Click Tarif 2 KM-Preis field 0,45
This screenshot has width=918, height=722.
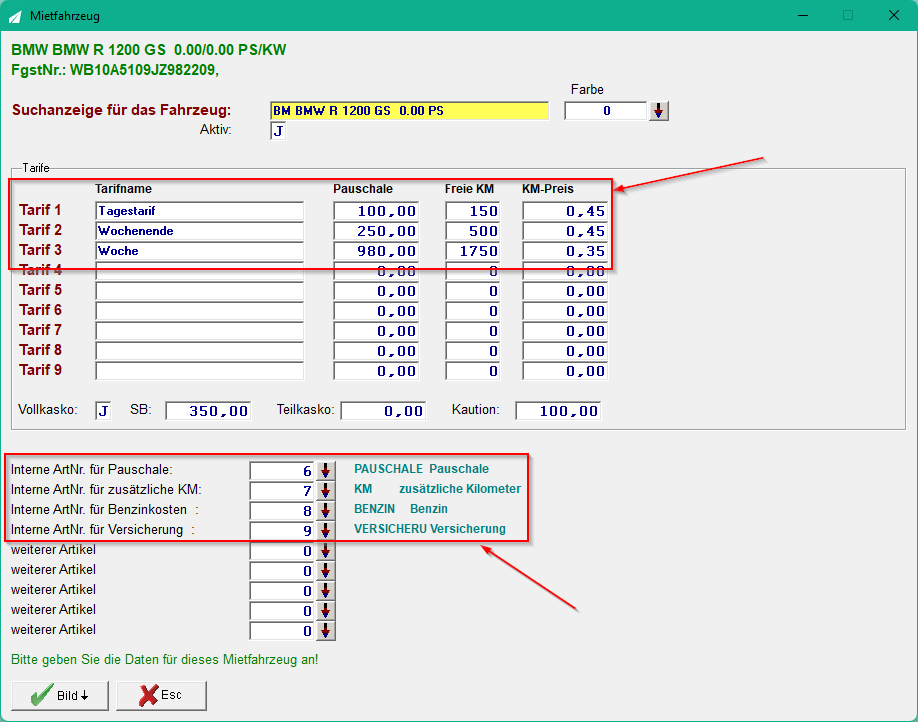(x=565, y=231)
